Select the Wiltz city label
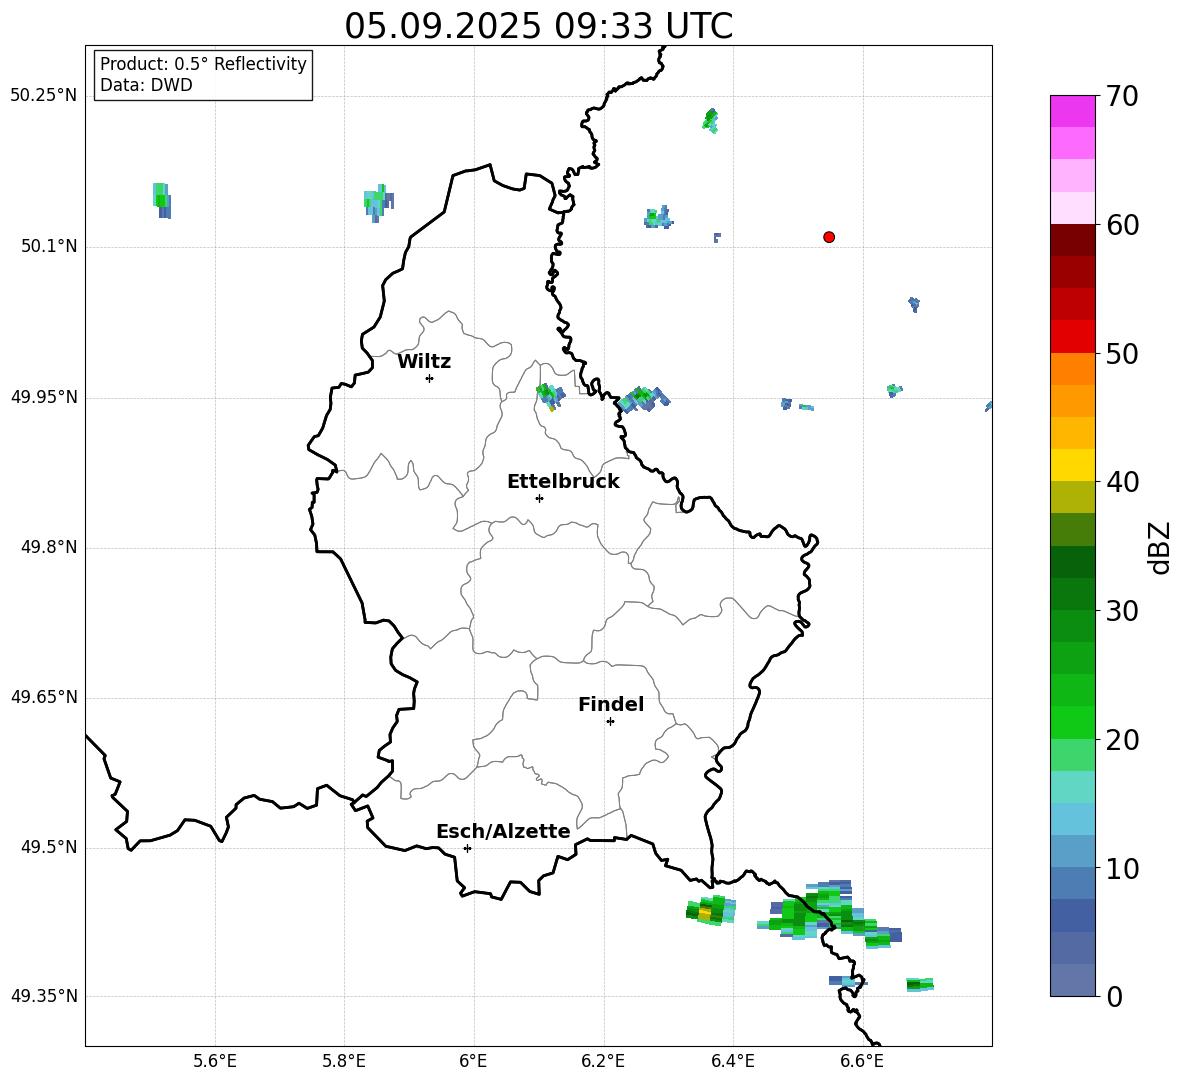1184x1081 pixels. (x=424, y=362)
